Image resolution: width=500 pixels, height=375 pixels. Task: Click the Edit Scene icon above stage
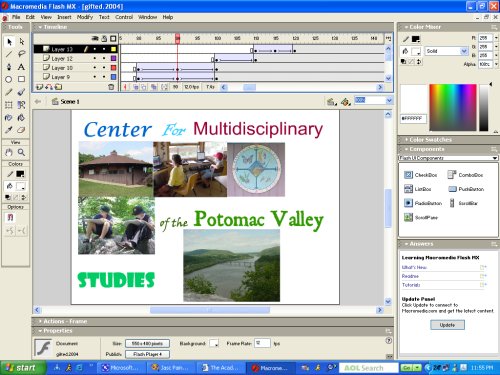point(332,102)
